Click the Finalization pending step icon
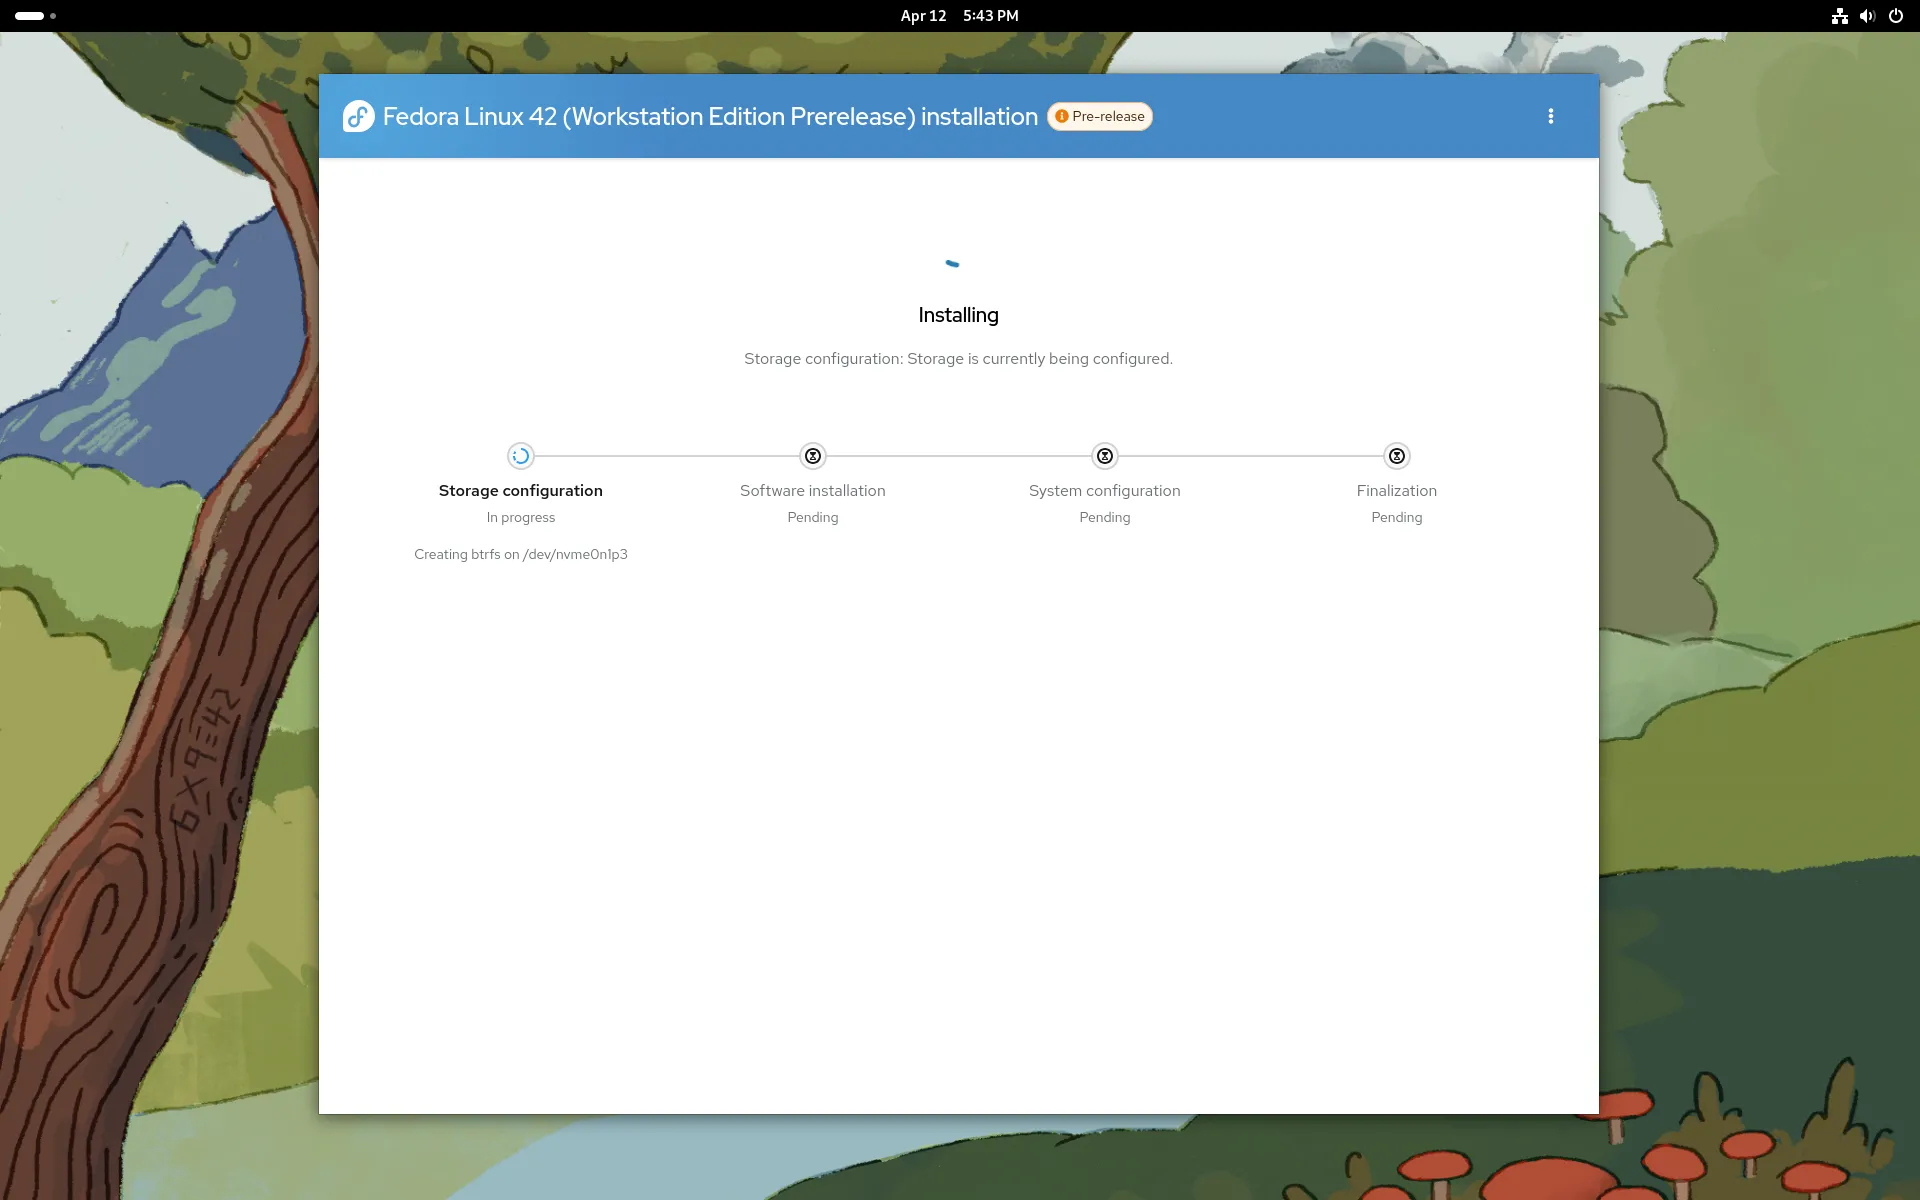 1397,456
